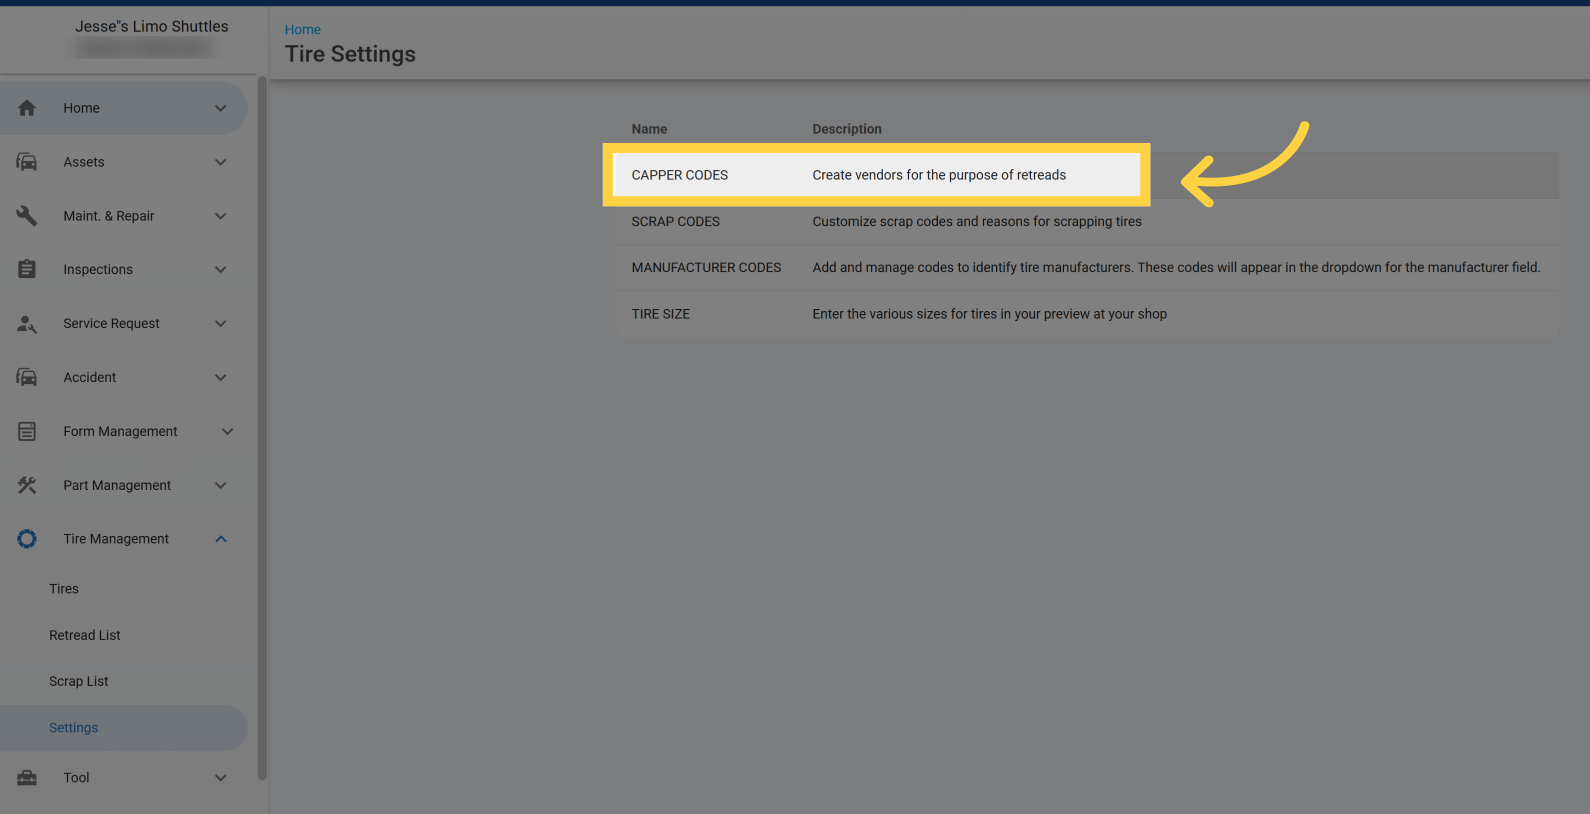The height and width of the screenshot is (814, 1590).
Task: Open the MANUFACTURER CODES settings row
Action: 706,268
